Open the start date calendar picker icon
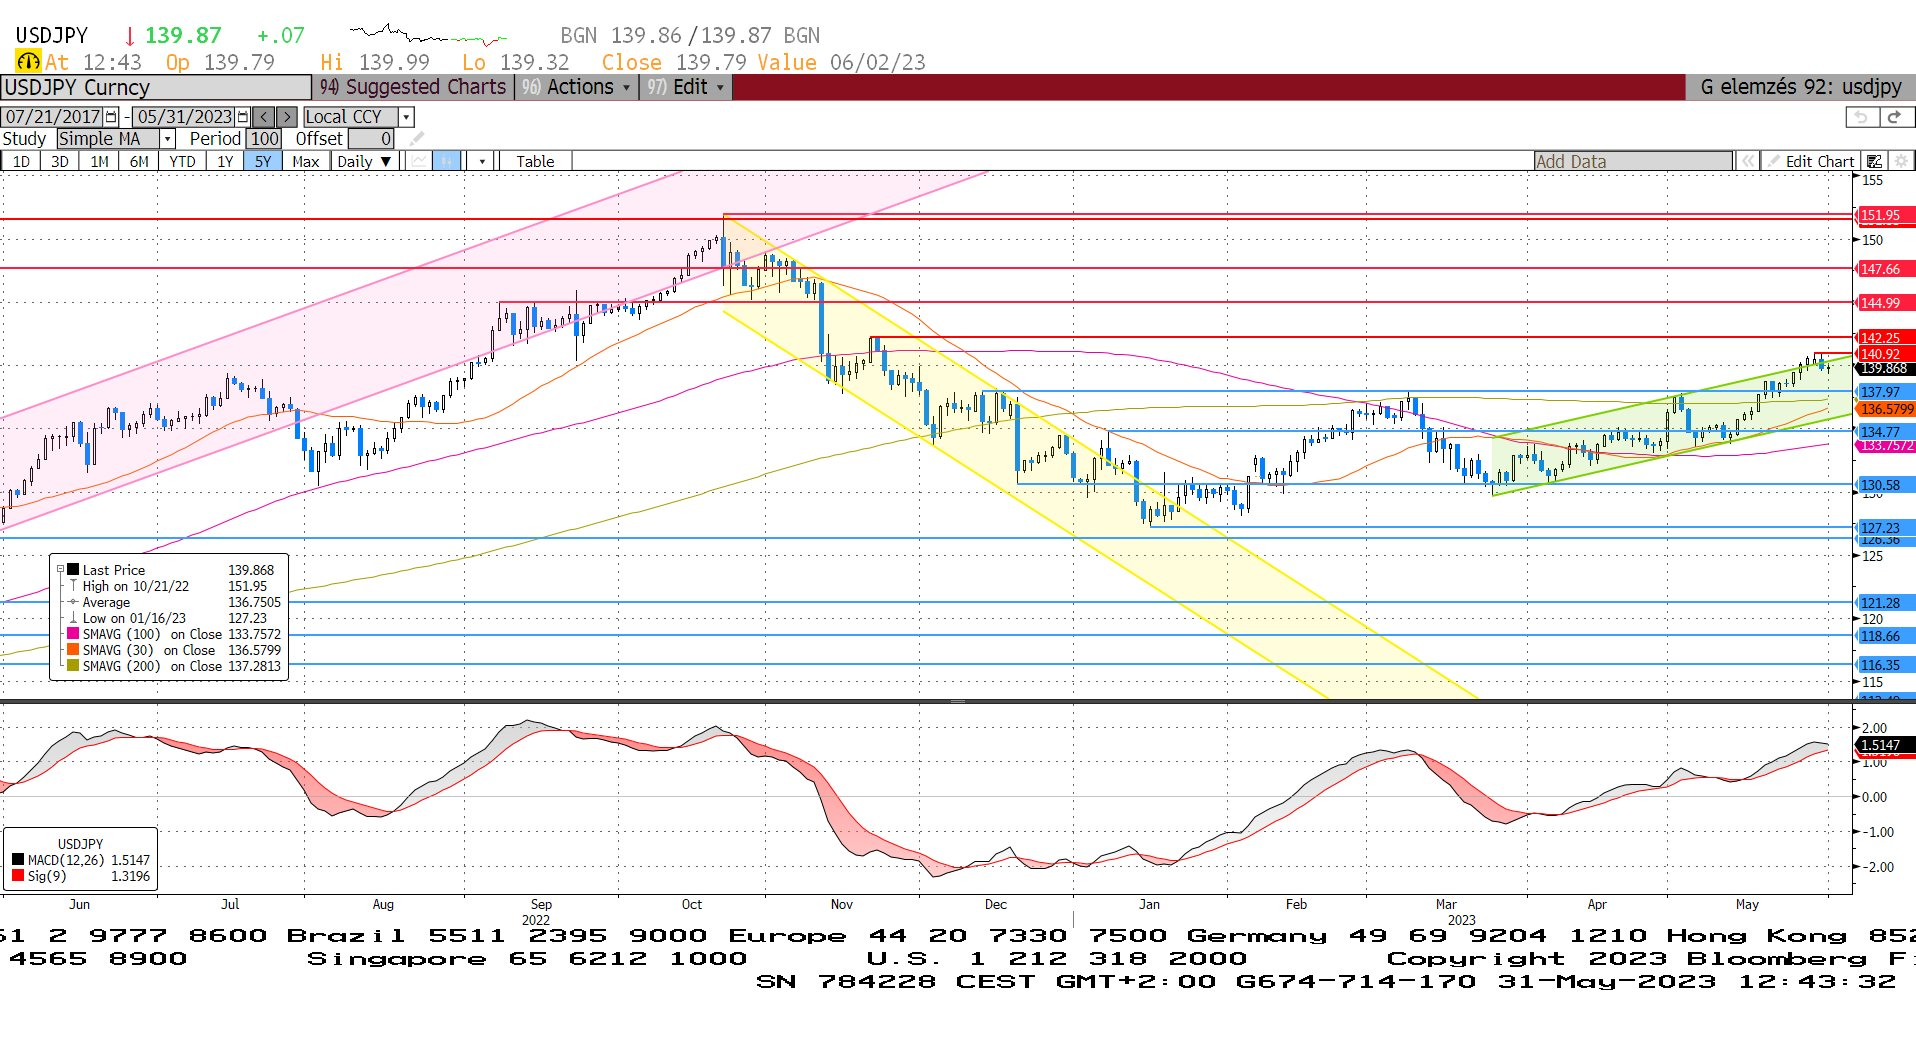 pos(111,117)
